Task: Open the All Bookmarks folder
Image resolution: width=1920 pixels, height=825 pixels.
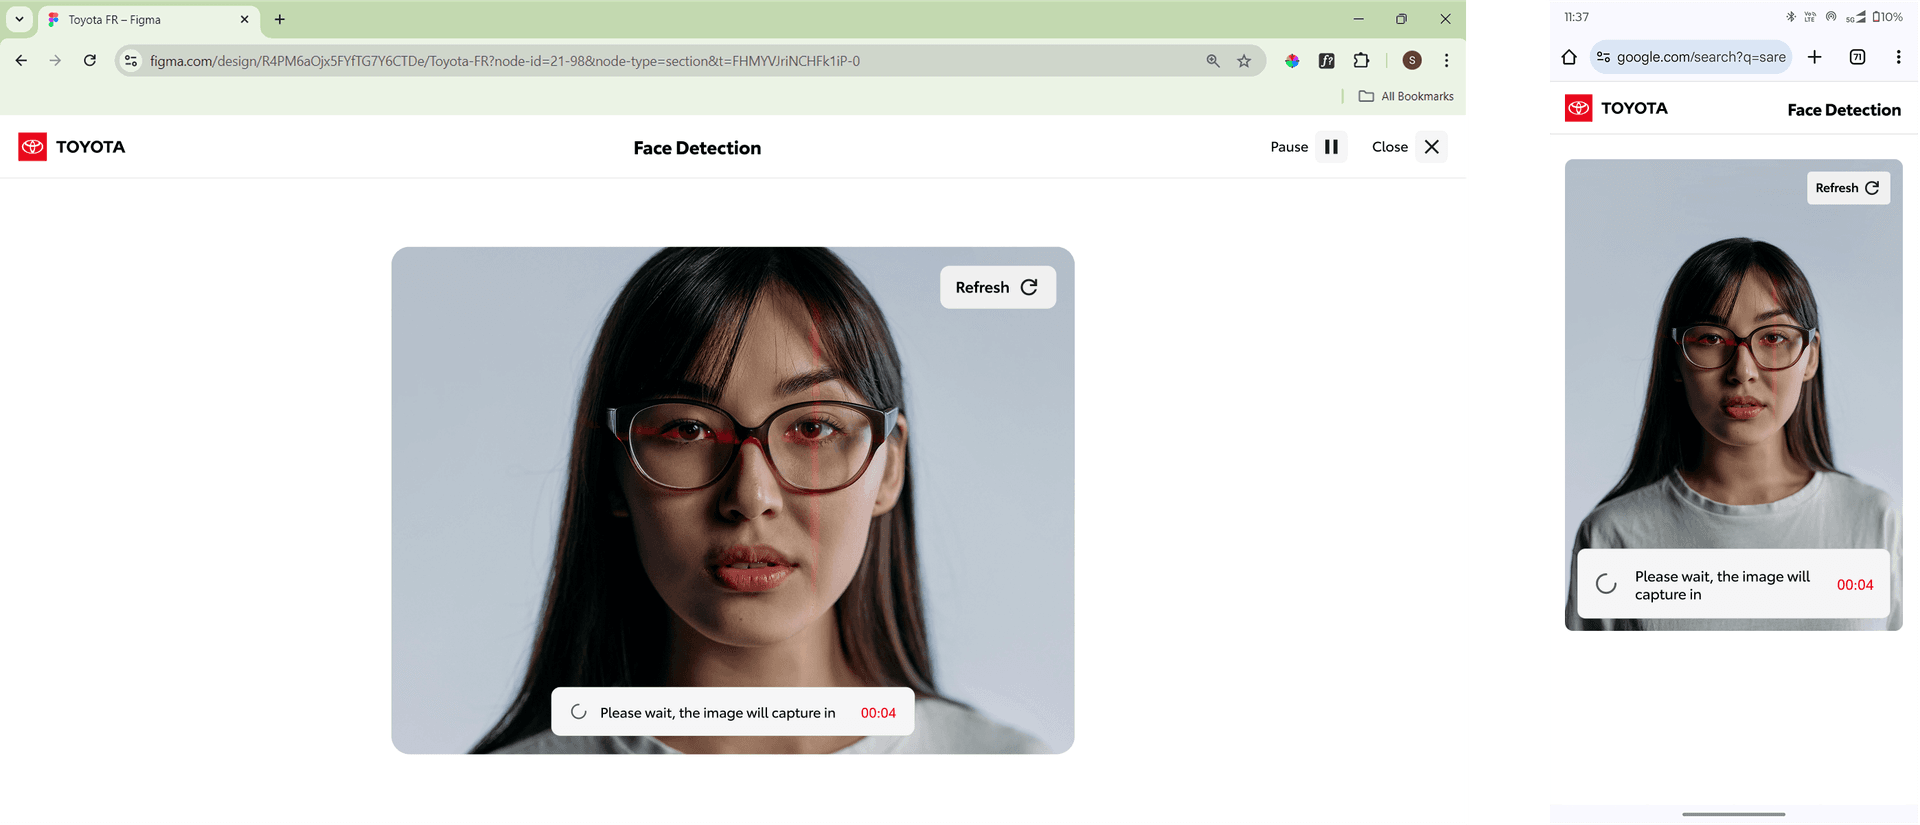Action: (1406, 96)
